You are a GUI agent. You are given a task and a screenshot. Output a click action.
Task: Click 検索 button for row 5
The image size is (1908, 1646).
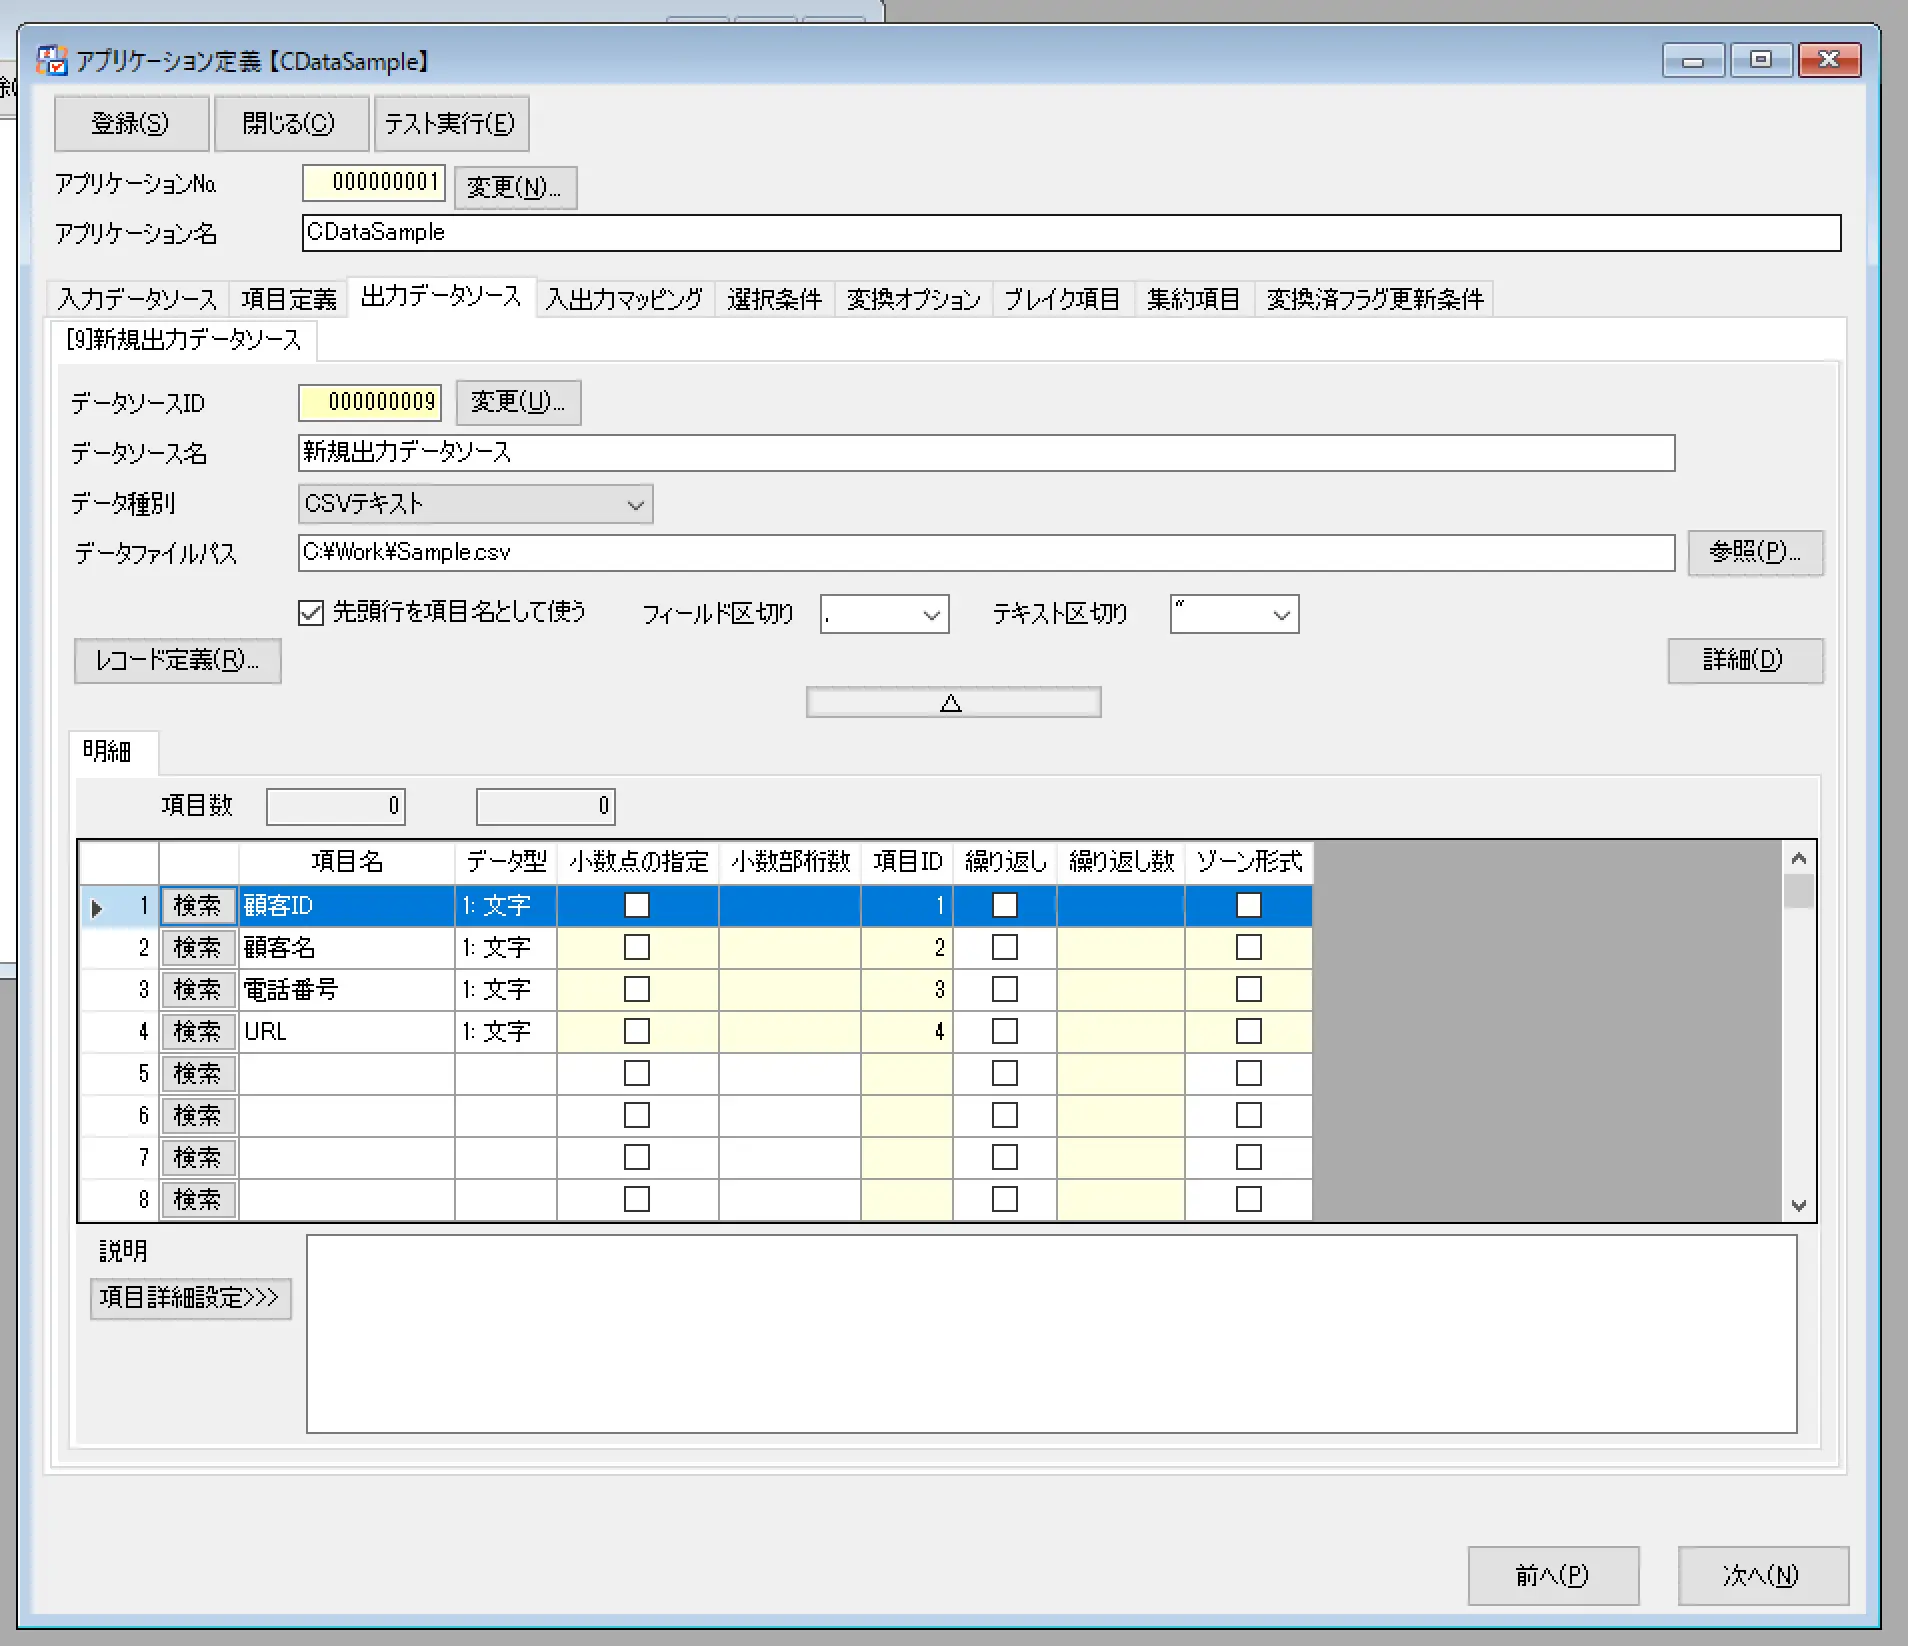click(197, 1074)
